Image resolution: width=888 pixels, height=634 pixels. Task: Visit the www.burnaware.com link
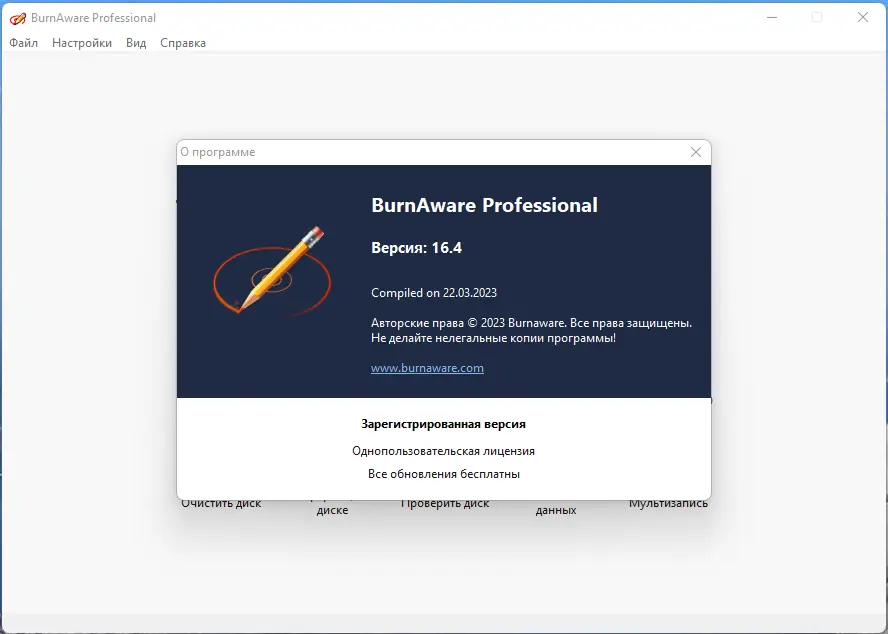(427, 368)
